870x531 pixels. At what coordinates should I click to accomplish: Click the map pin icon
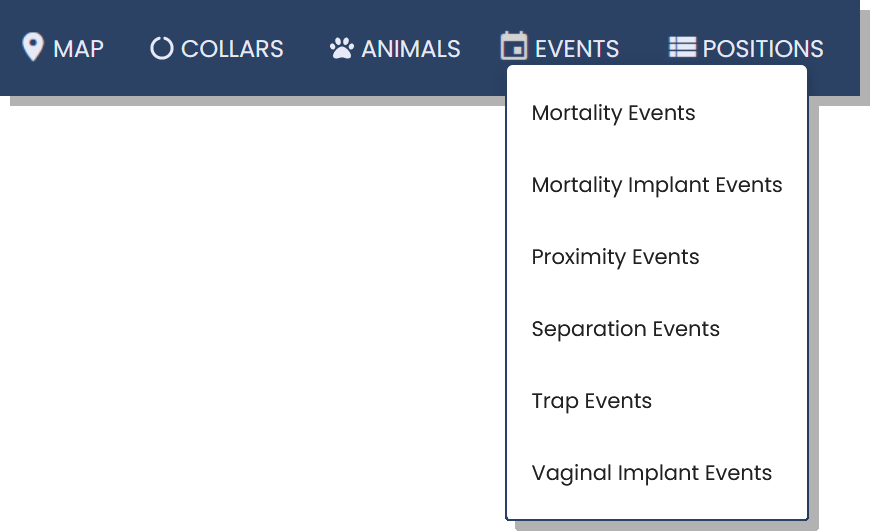pos(33,47)
